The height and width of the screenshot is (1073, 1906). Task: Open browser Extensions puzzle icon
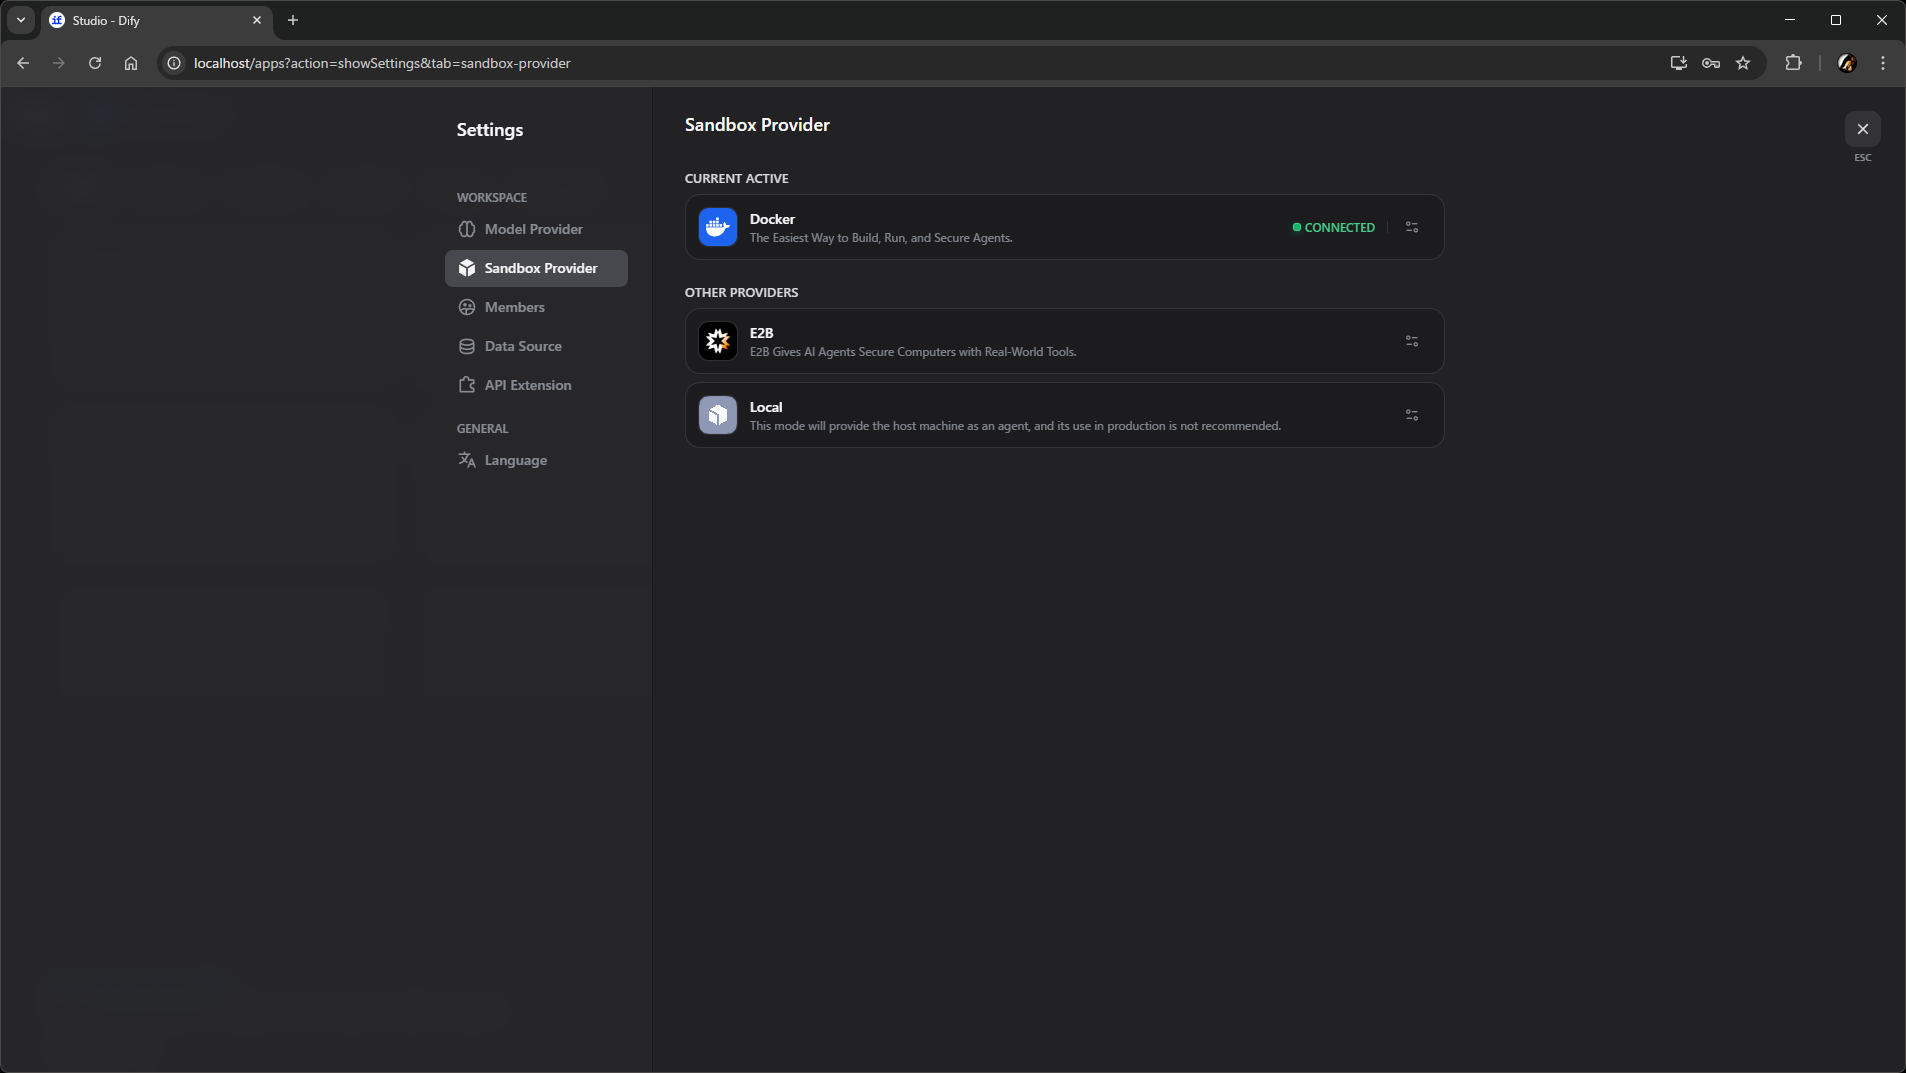coord(1793,63)
